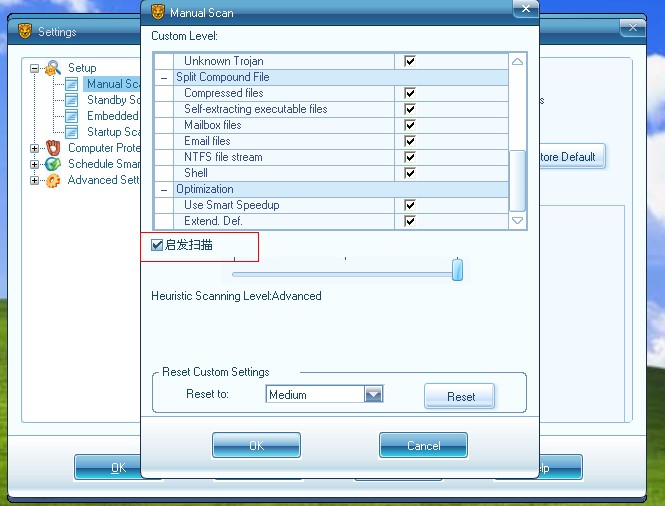Image resolution: width=665 pixels, height=506 pixels.
Task: Click the tiger icon in Manual Scan title bar
Action: [158, 12]
